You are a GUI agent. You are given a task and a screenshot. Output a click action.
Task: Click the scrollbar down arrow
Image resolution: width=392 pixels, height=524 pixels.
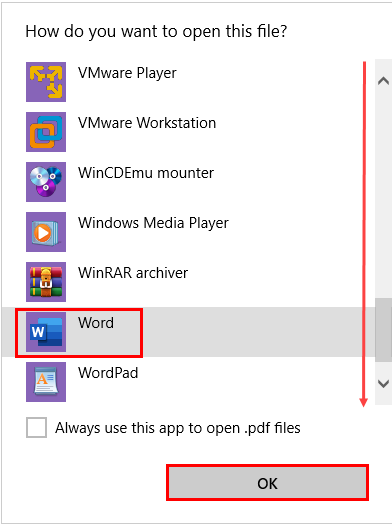[383, 383]
